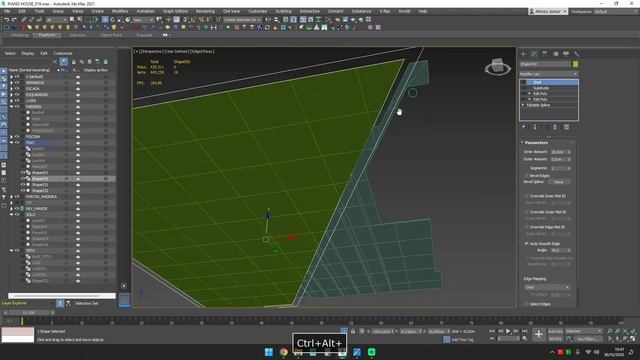
Task: Open the Rendering menu
Action: click(x=205, y=11)
